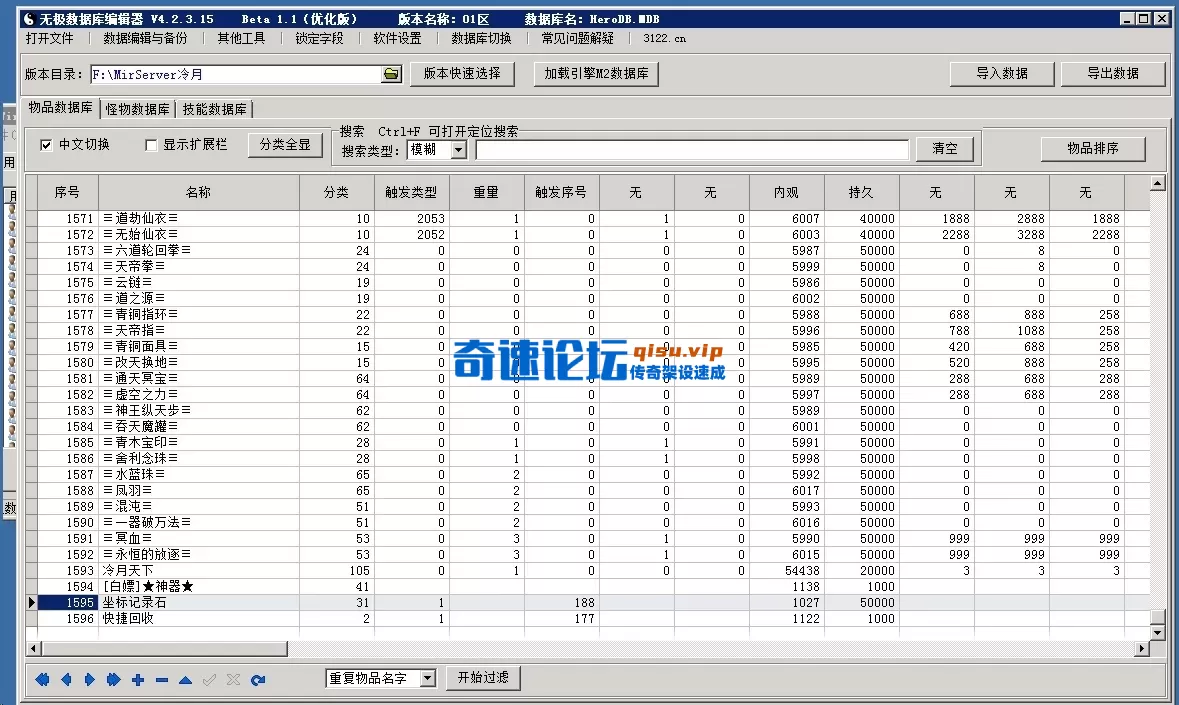The height and width of the screenshot is (705, 1179).
Task: Click the 触发类型 column header
Action: 411,192
